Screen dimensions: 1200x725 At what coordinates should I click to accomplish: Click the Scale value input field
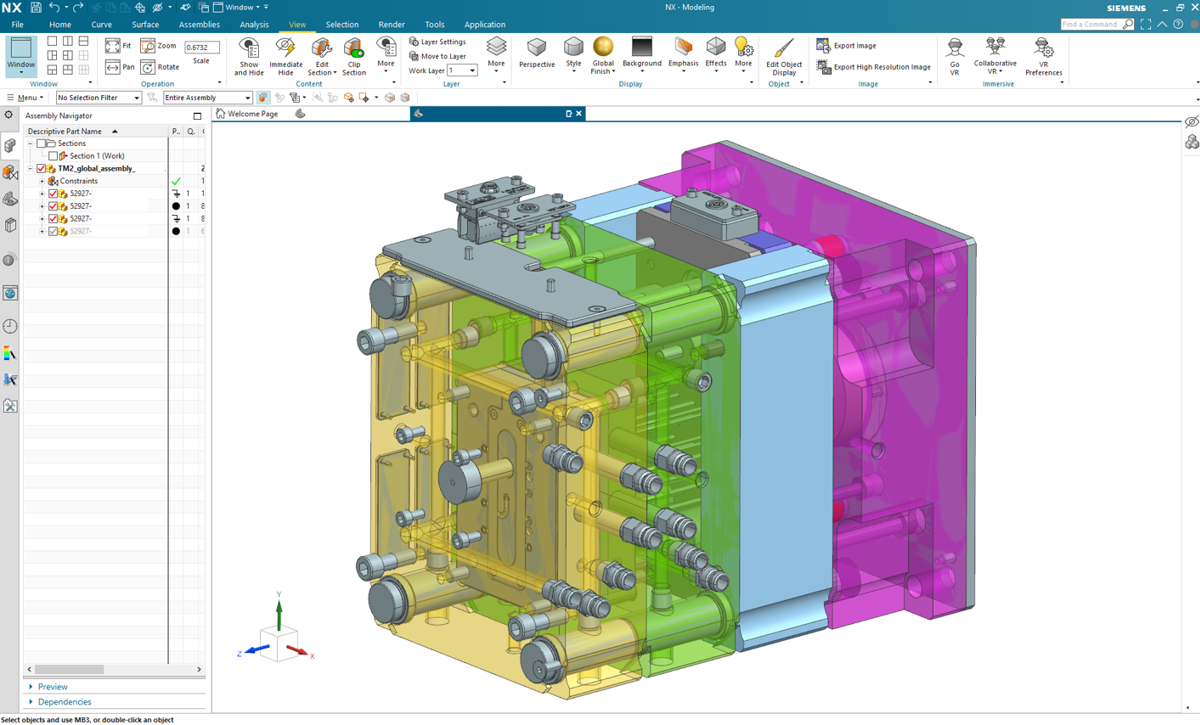[202, 47]
